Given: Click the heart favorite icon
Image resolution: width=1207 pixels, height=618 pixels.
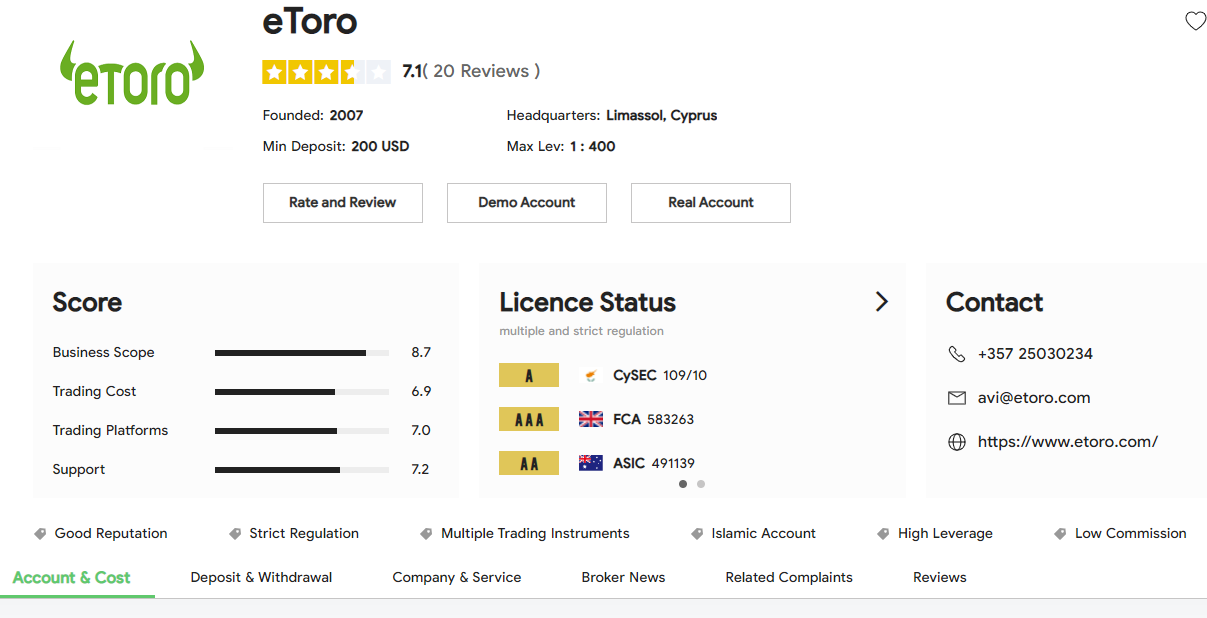Looking at the screenshot, I should (1195, 20).
